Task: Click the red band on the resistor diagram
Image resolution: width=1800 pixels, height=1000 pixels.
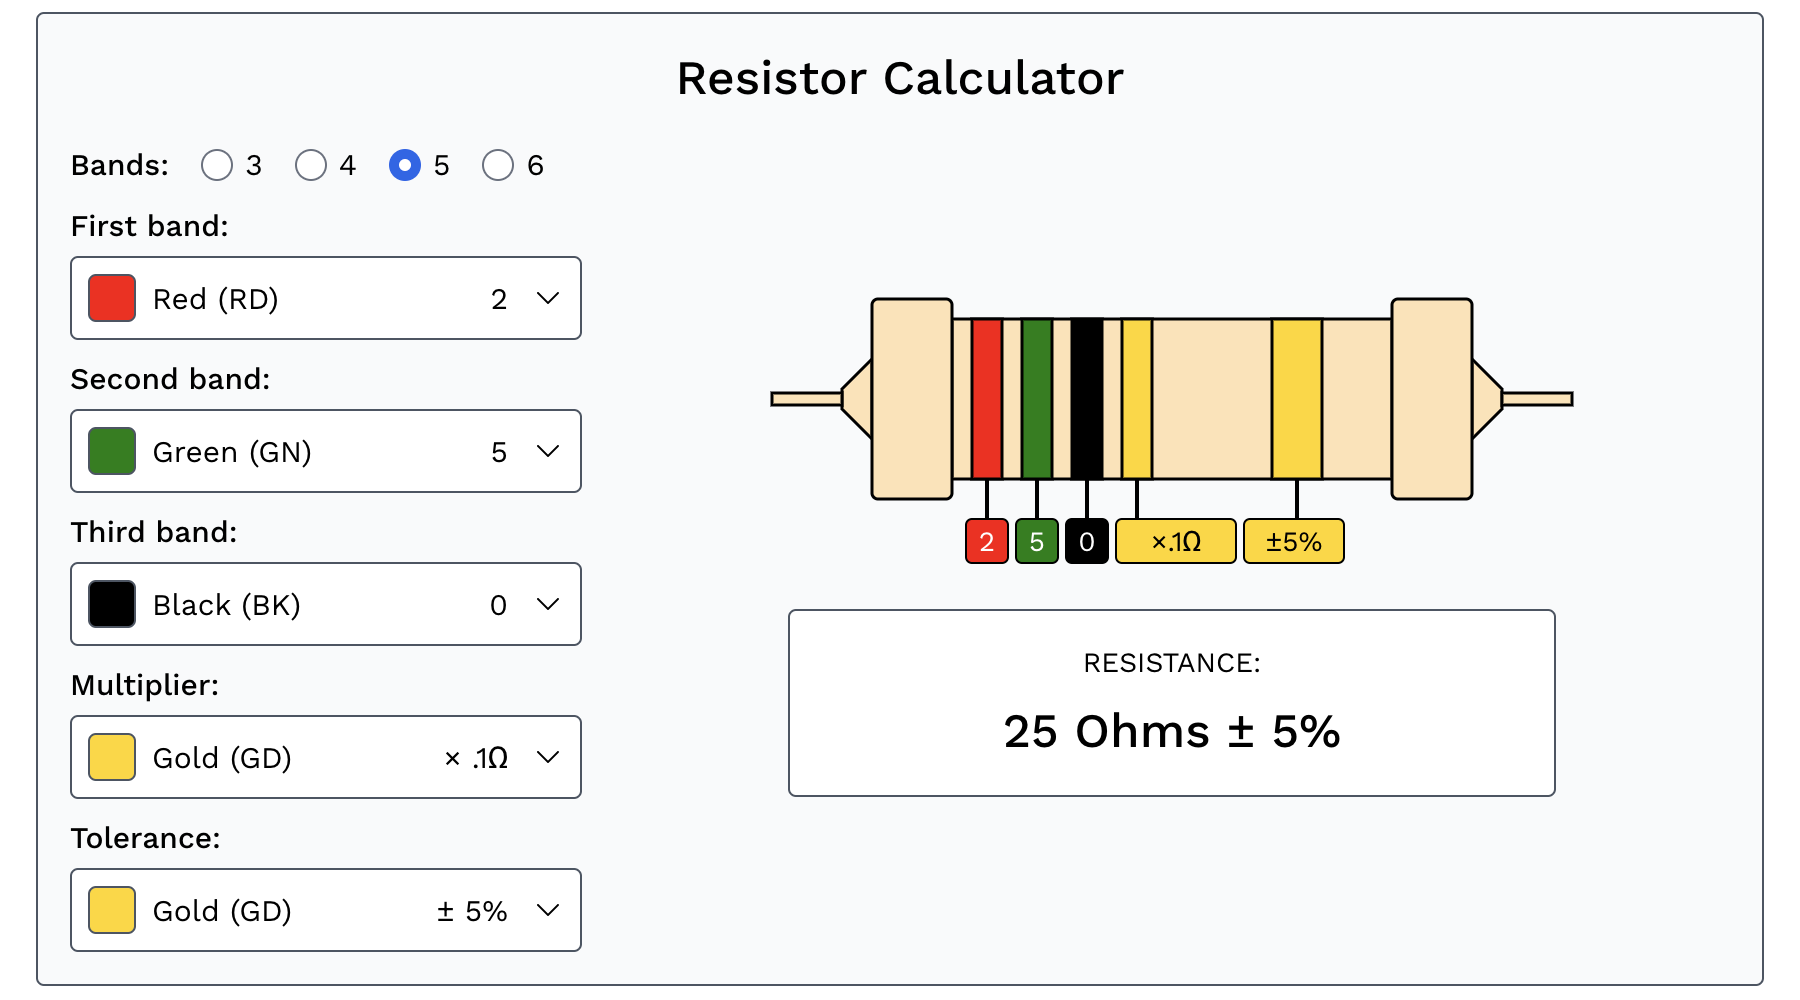Action: pyautogui.click(x=986, y=400)
